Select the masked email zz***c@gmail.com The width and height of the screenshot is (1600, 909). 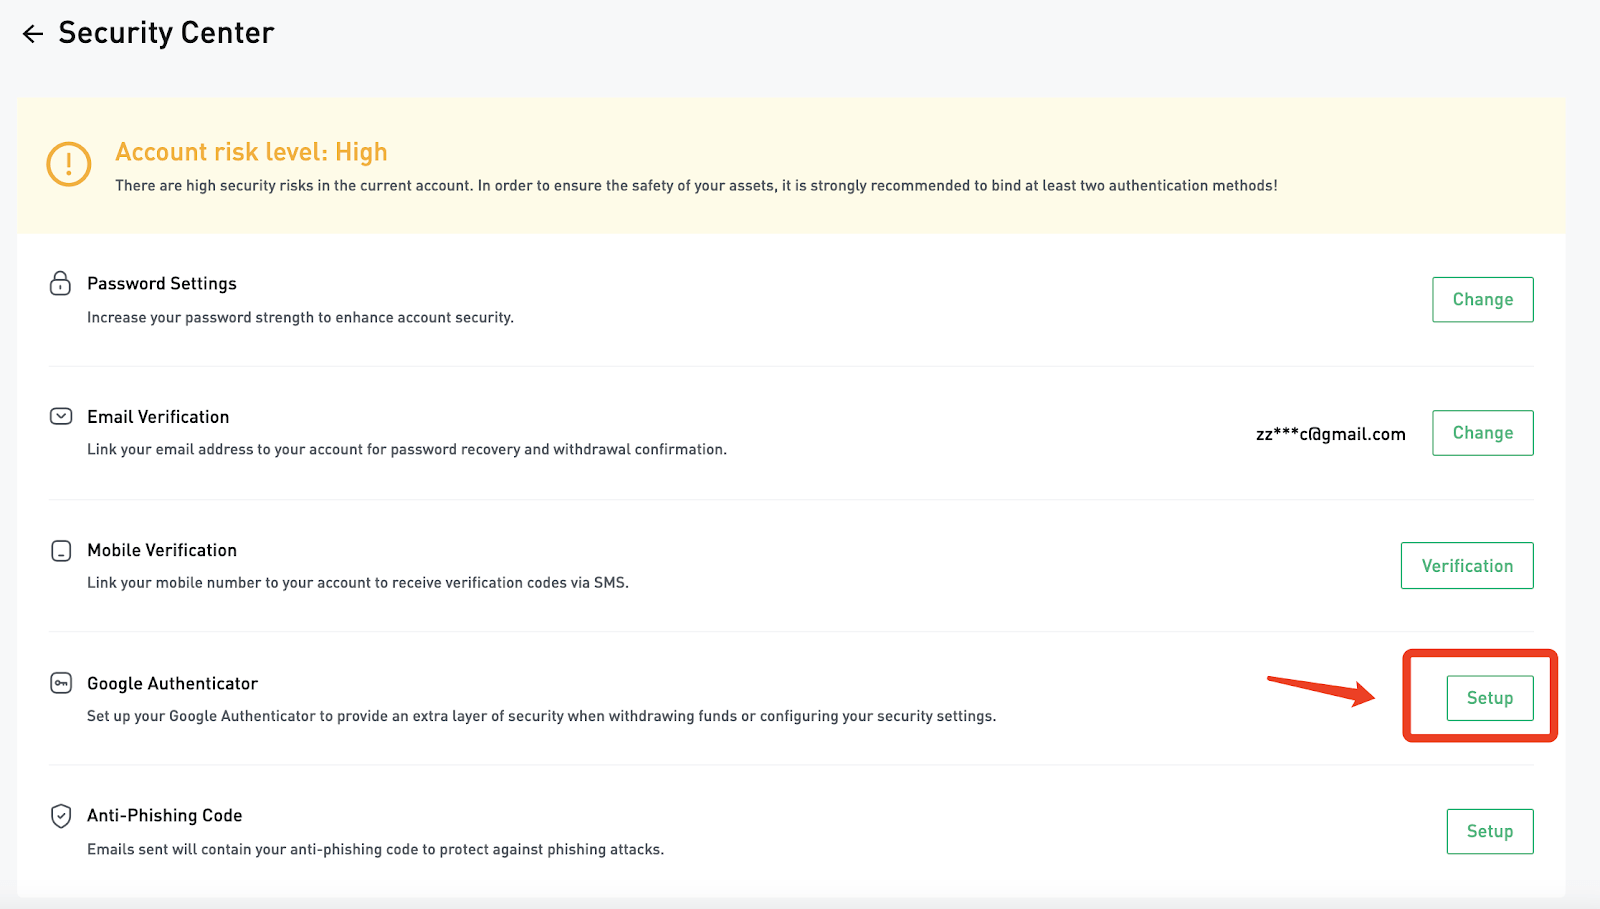(1330, 434)
